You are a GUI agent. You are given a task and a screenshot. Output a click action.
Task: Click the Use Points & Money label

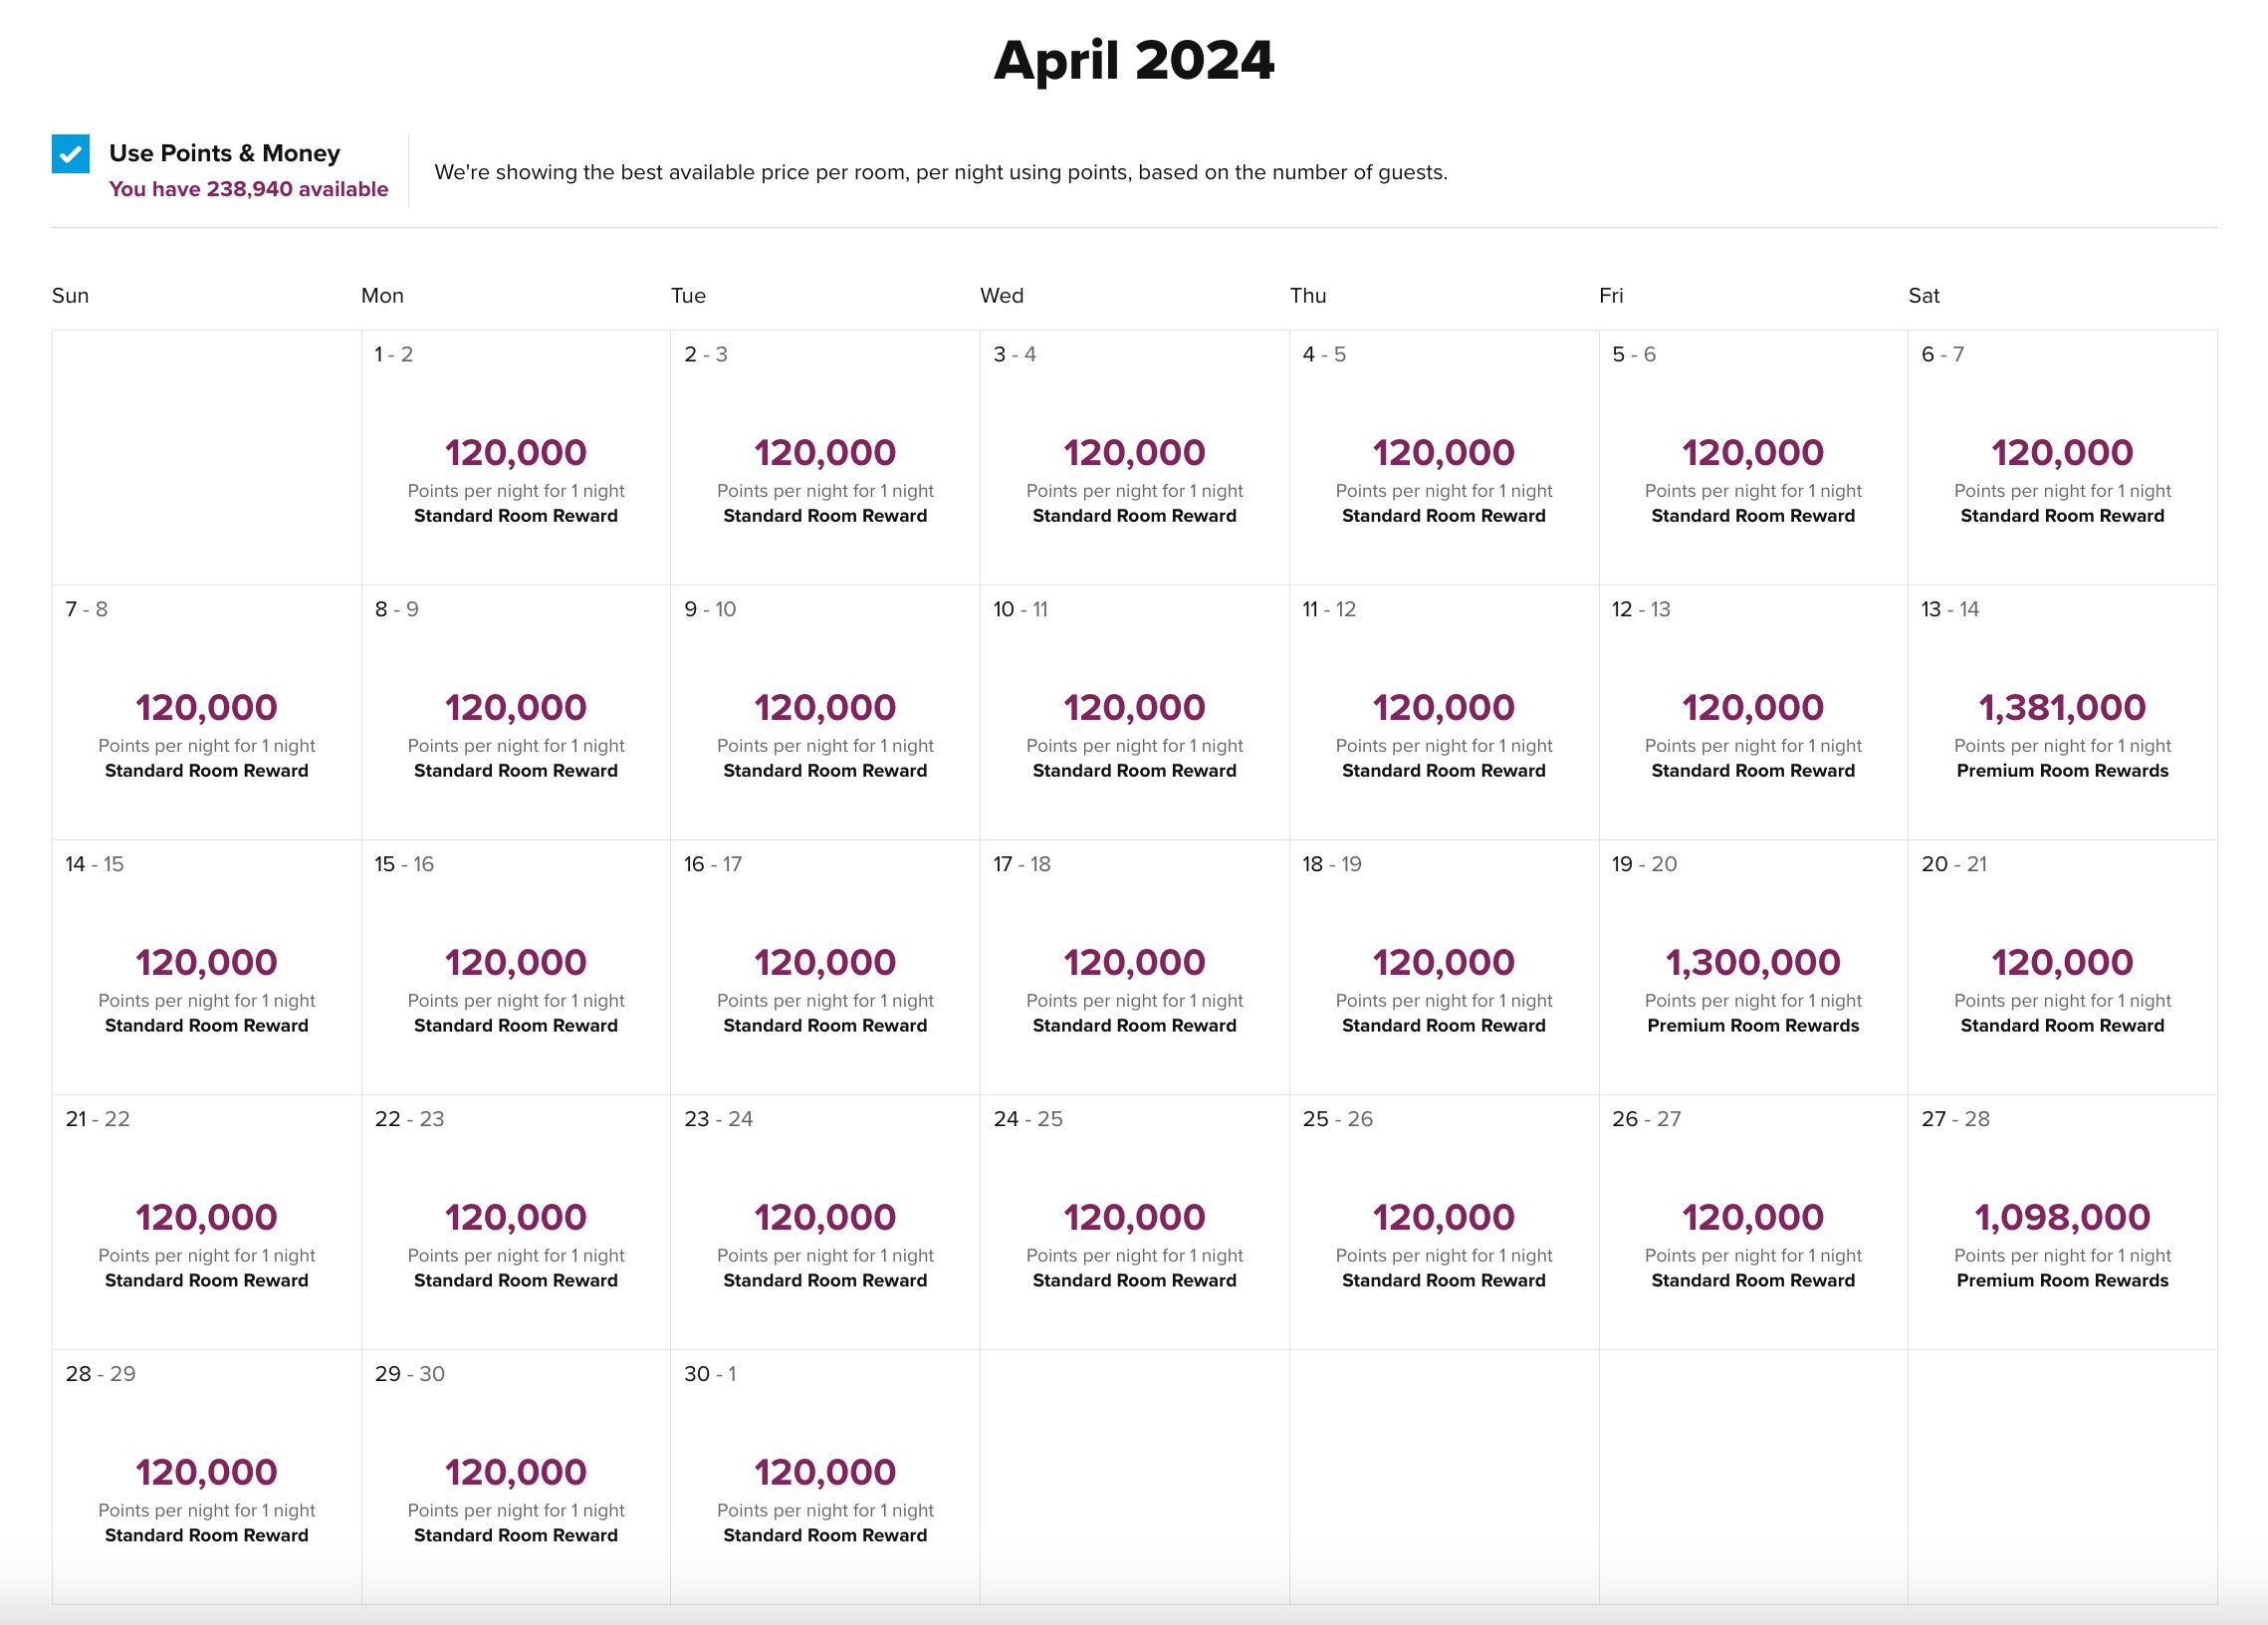coord(224,153)
